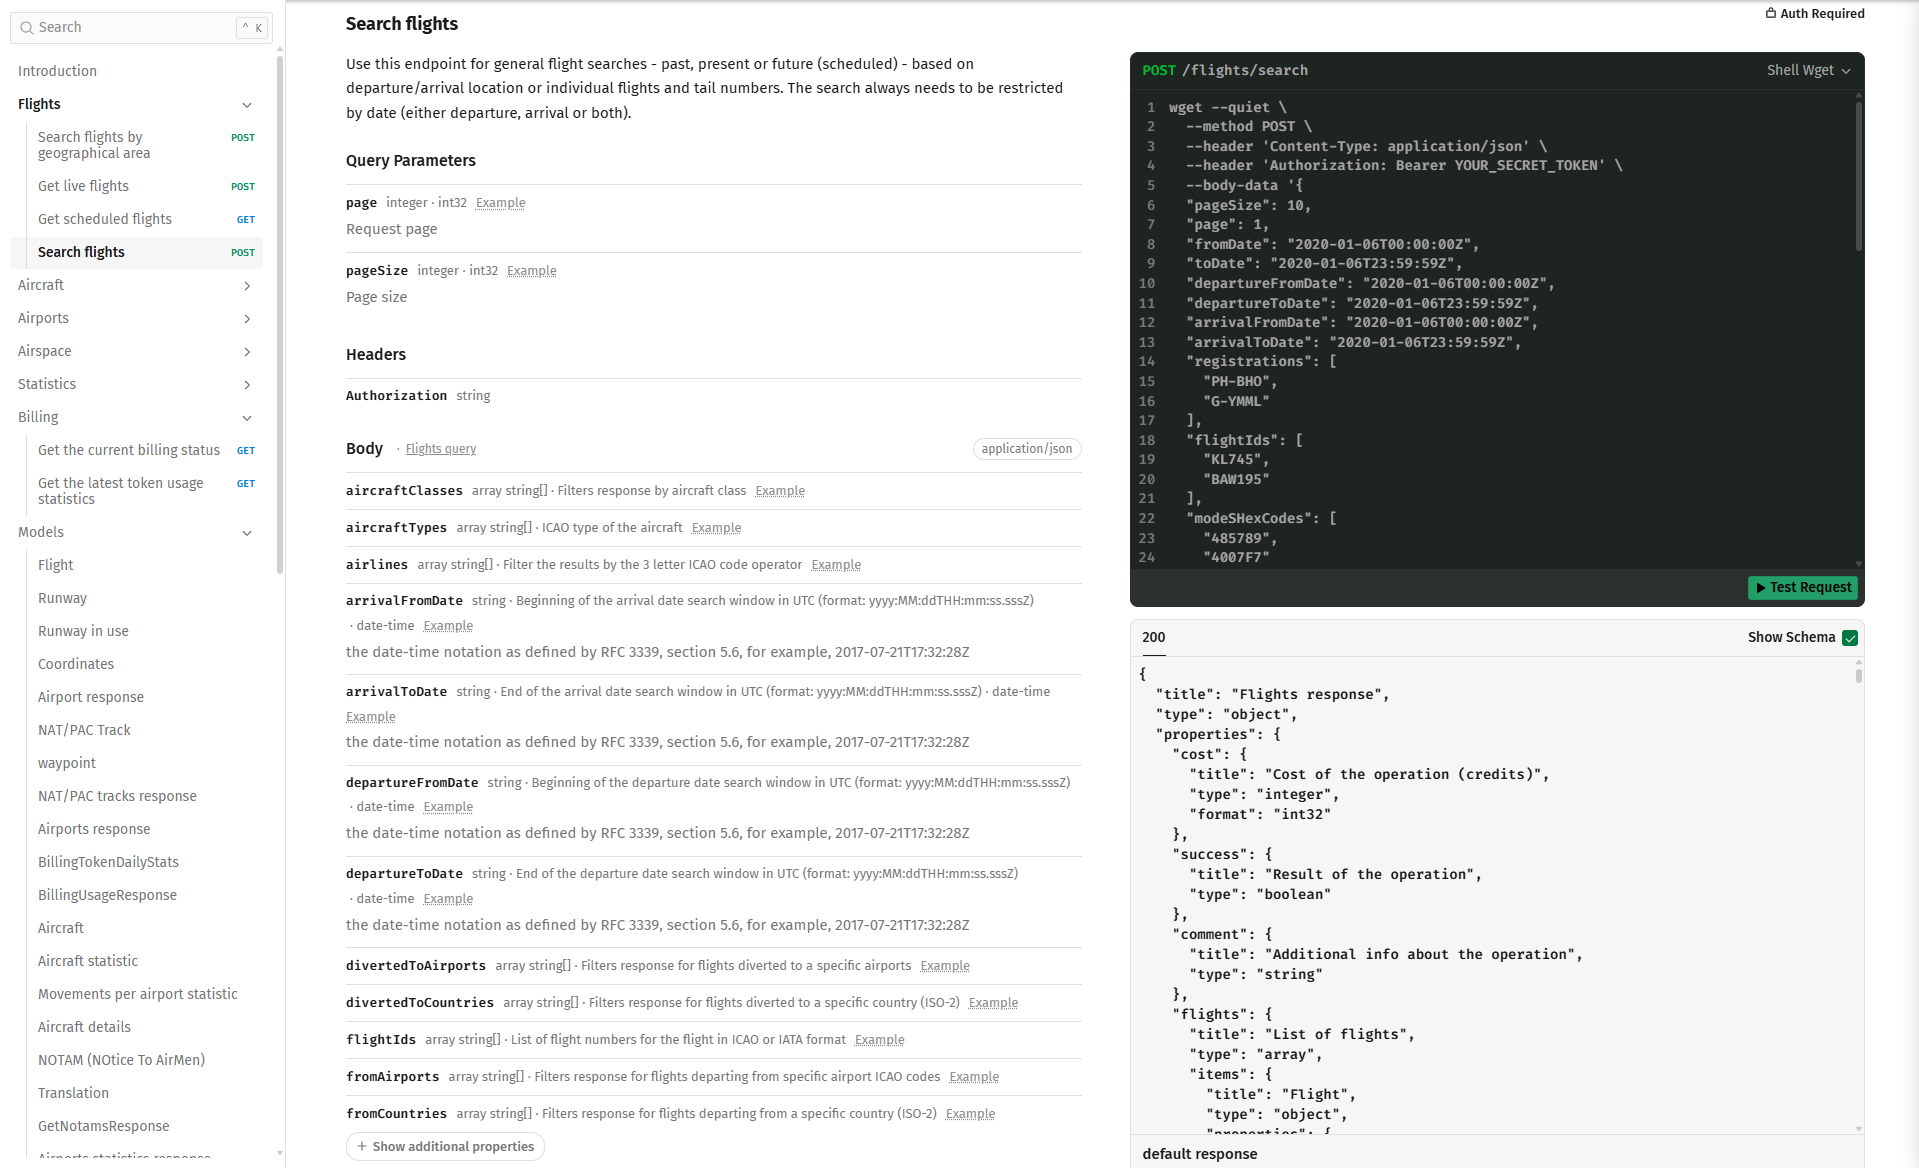Image resolution: width=1919 pixels, height=1168 pixels.
Task: Open the Airport response model
Action: (x=91, y=697)
